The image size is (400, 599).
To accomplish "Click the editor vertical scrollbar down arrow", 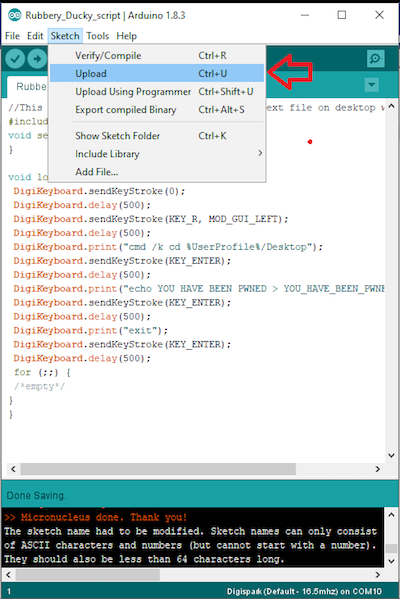I will (x=392, y=455).
